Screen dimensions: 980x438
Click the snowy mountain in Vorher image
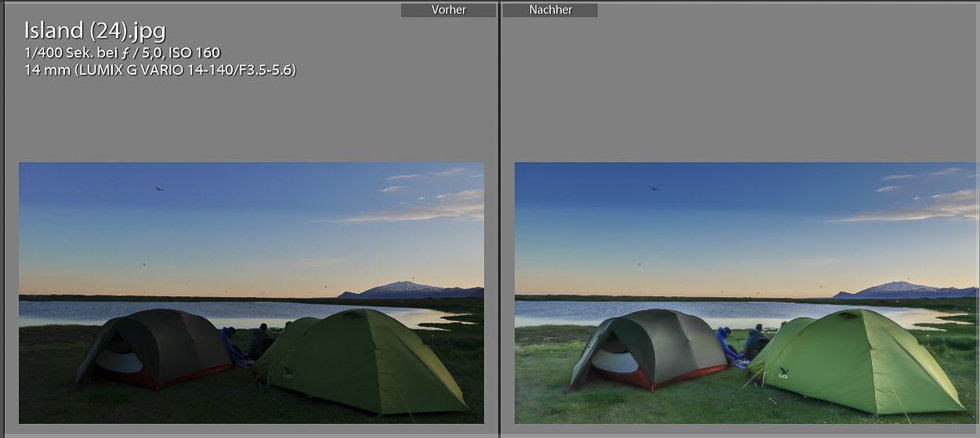tap(405, 289)
